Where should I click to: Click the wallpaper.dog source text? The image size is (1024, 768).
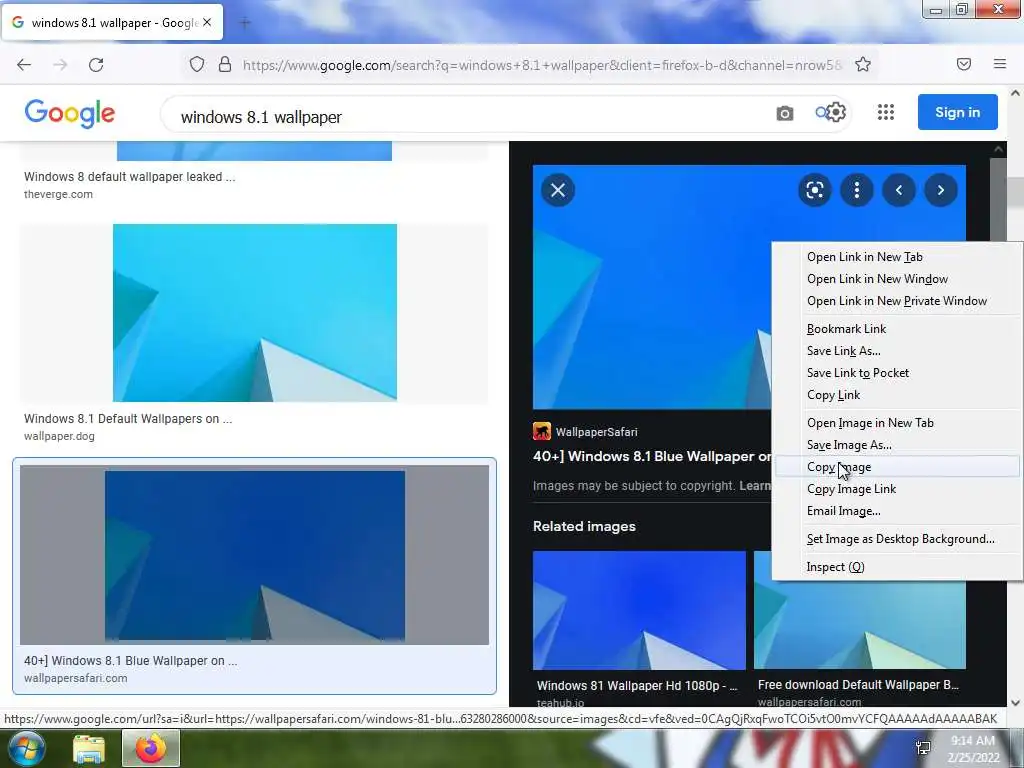[x=59, y=436]
